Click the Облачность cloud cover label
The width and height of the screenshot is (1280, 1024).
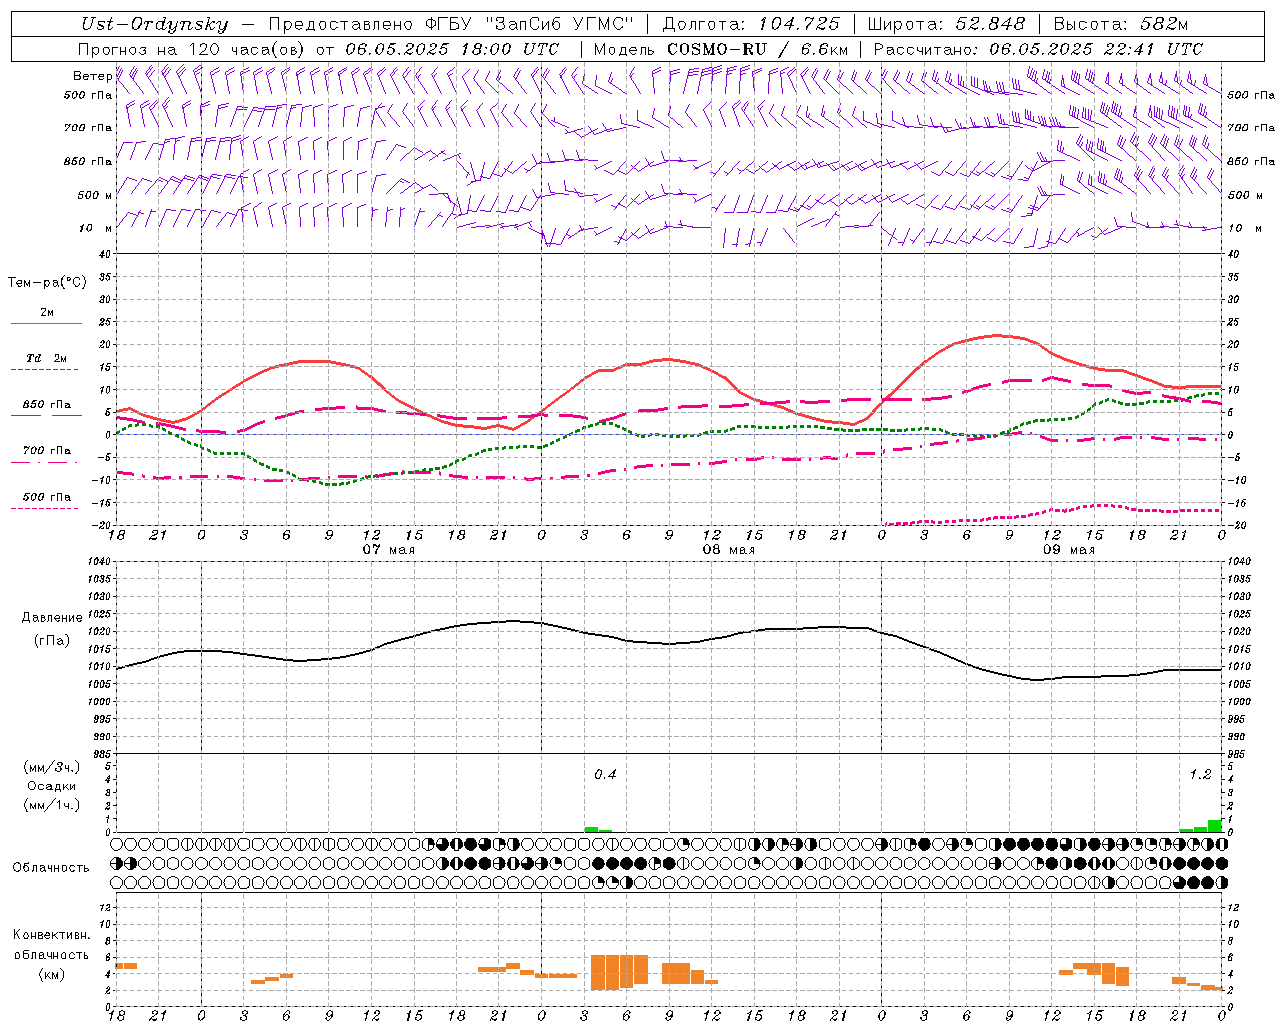point(51,867)
